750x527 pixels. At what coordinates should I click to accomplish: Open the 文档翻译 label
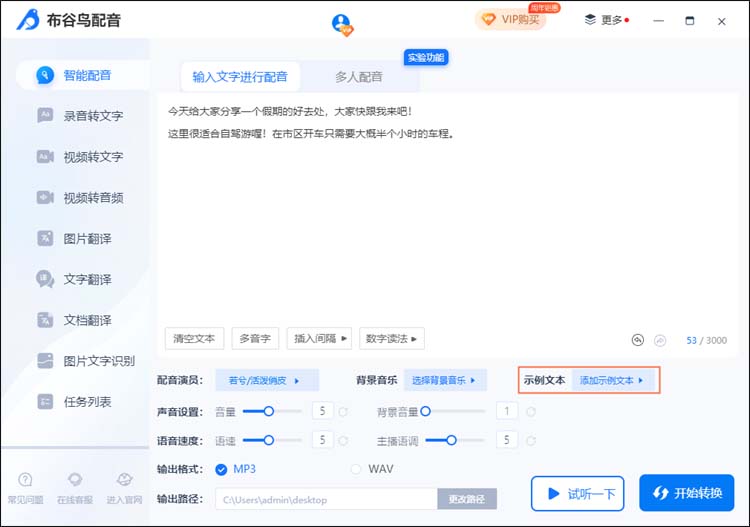[88, 320]
